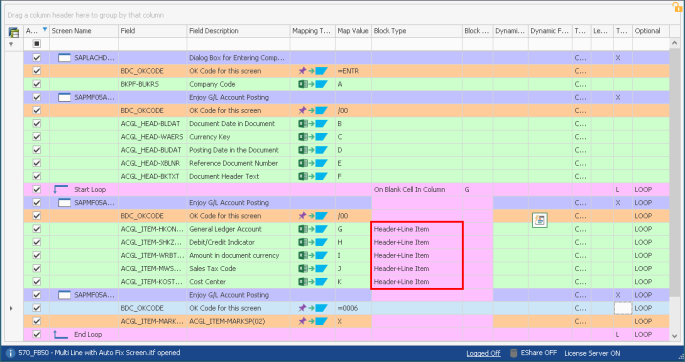
Task: Click the row indicator arrow beside =0006 row
Action: [x=11, y=308]
